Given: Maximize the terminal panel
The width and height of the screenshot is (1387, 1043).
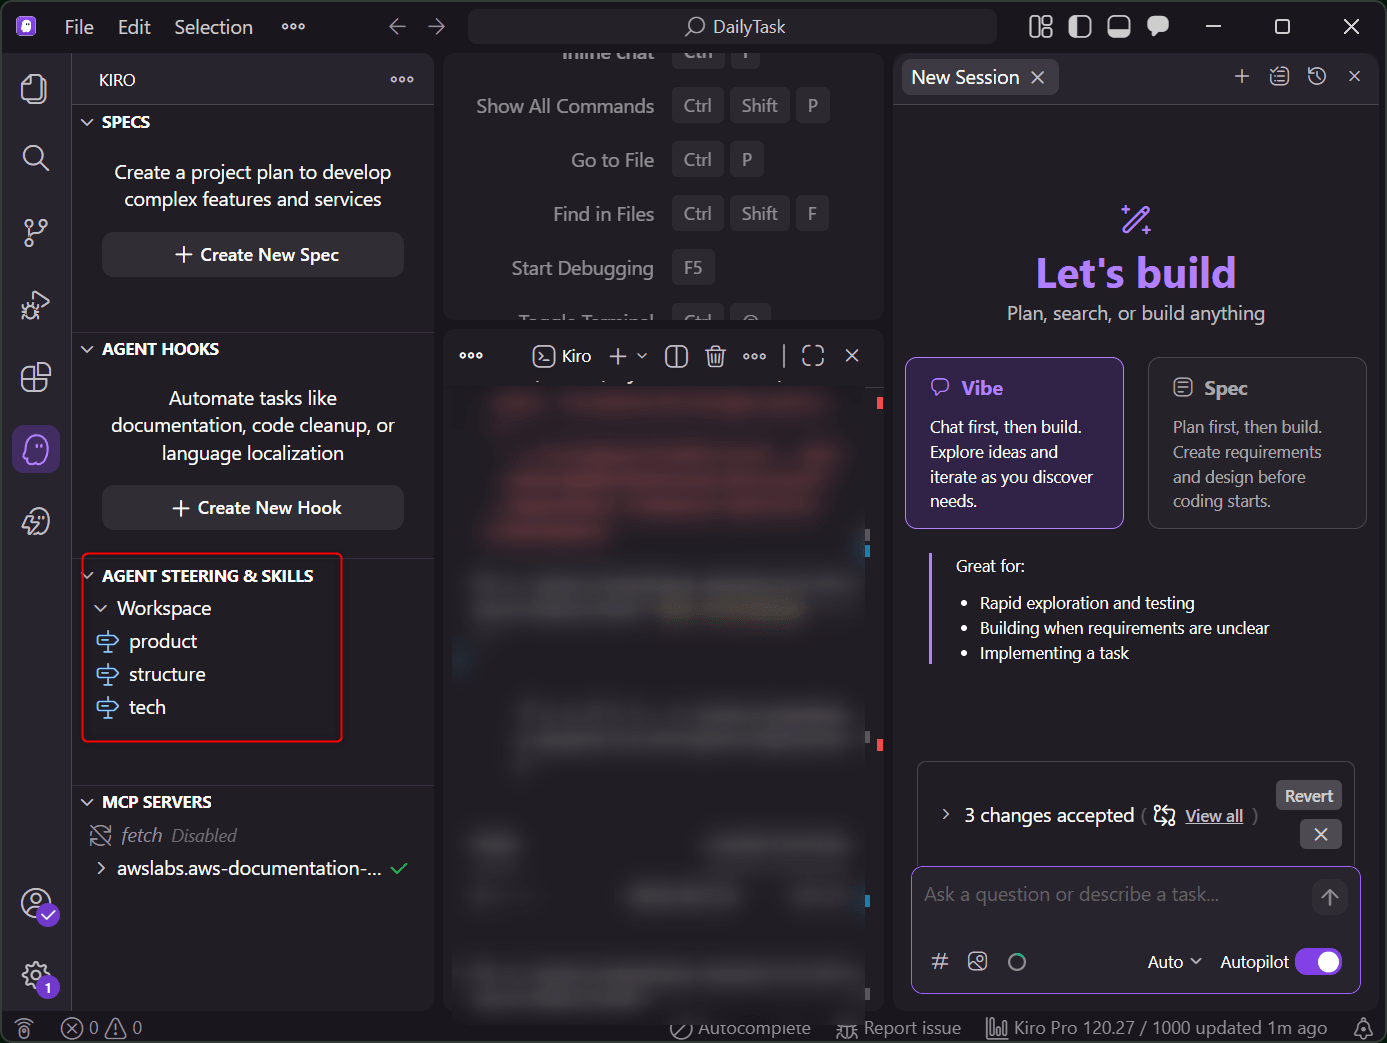Looking at the screenshot, I should (x=813, y=356).
